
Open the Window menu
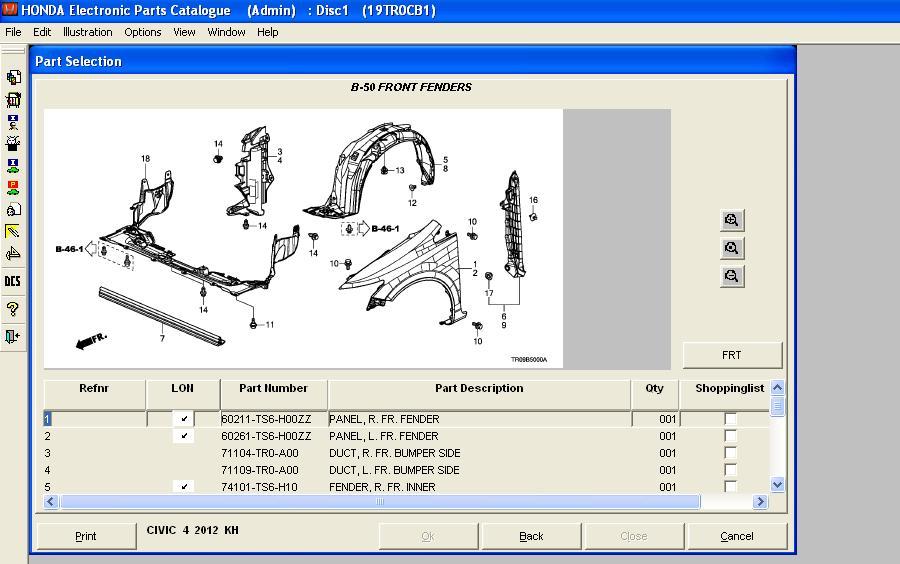(226, 32)
